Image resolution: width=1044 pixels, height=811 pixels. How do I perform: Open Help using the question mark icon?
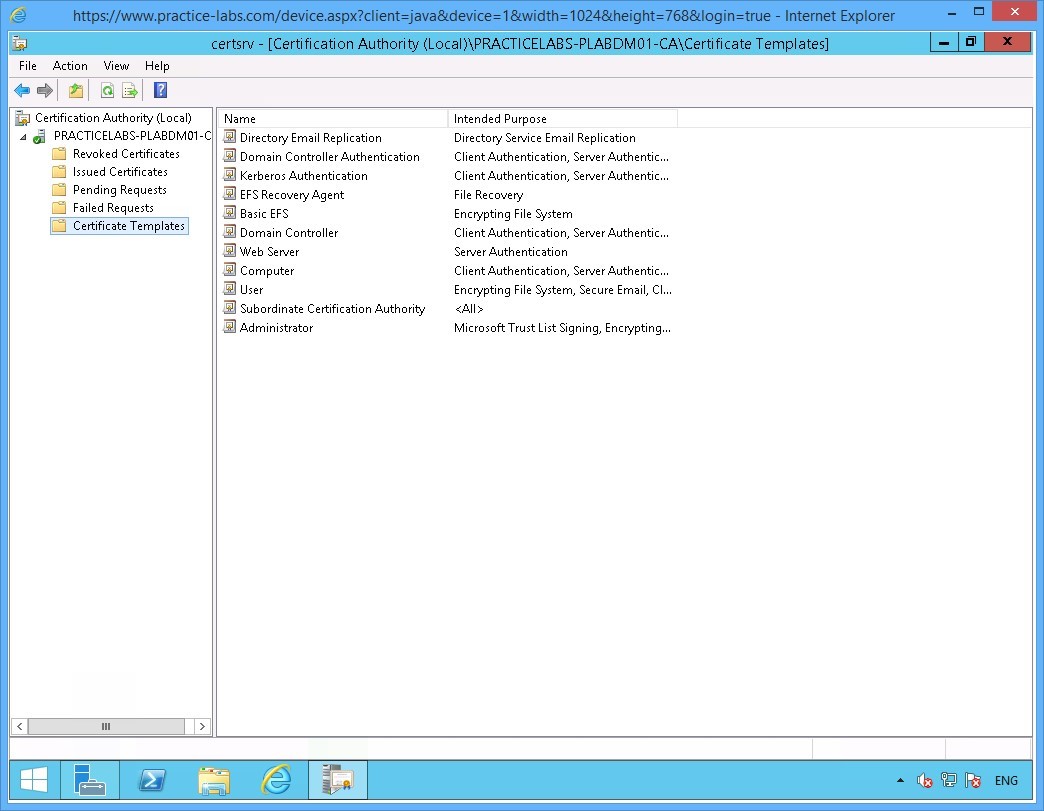tap(160, 90)
